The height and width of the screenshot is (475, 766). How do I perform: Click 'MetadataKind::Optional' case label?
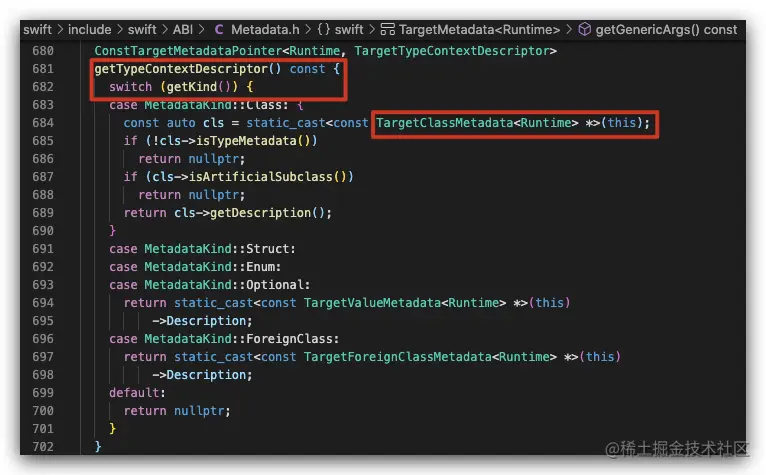224,285
